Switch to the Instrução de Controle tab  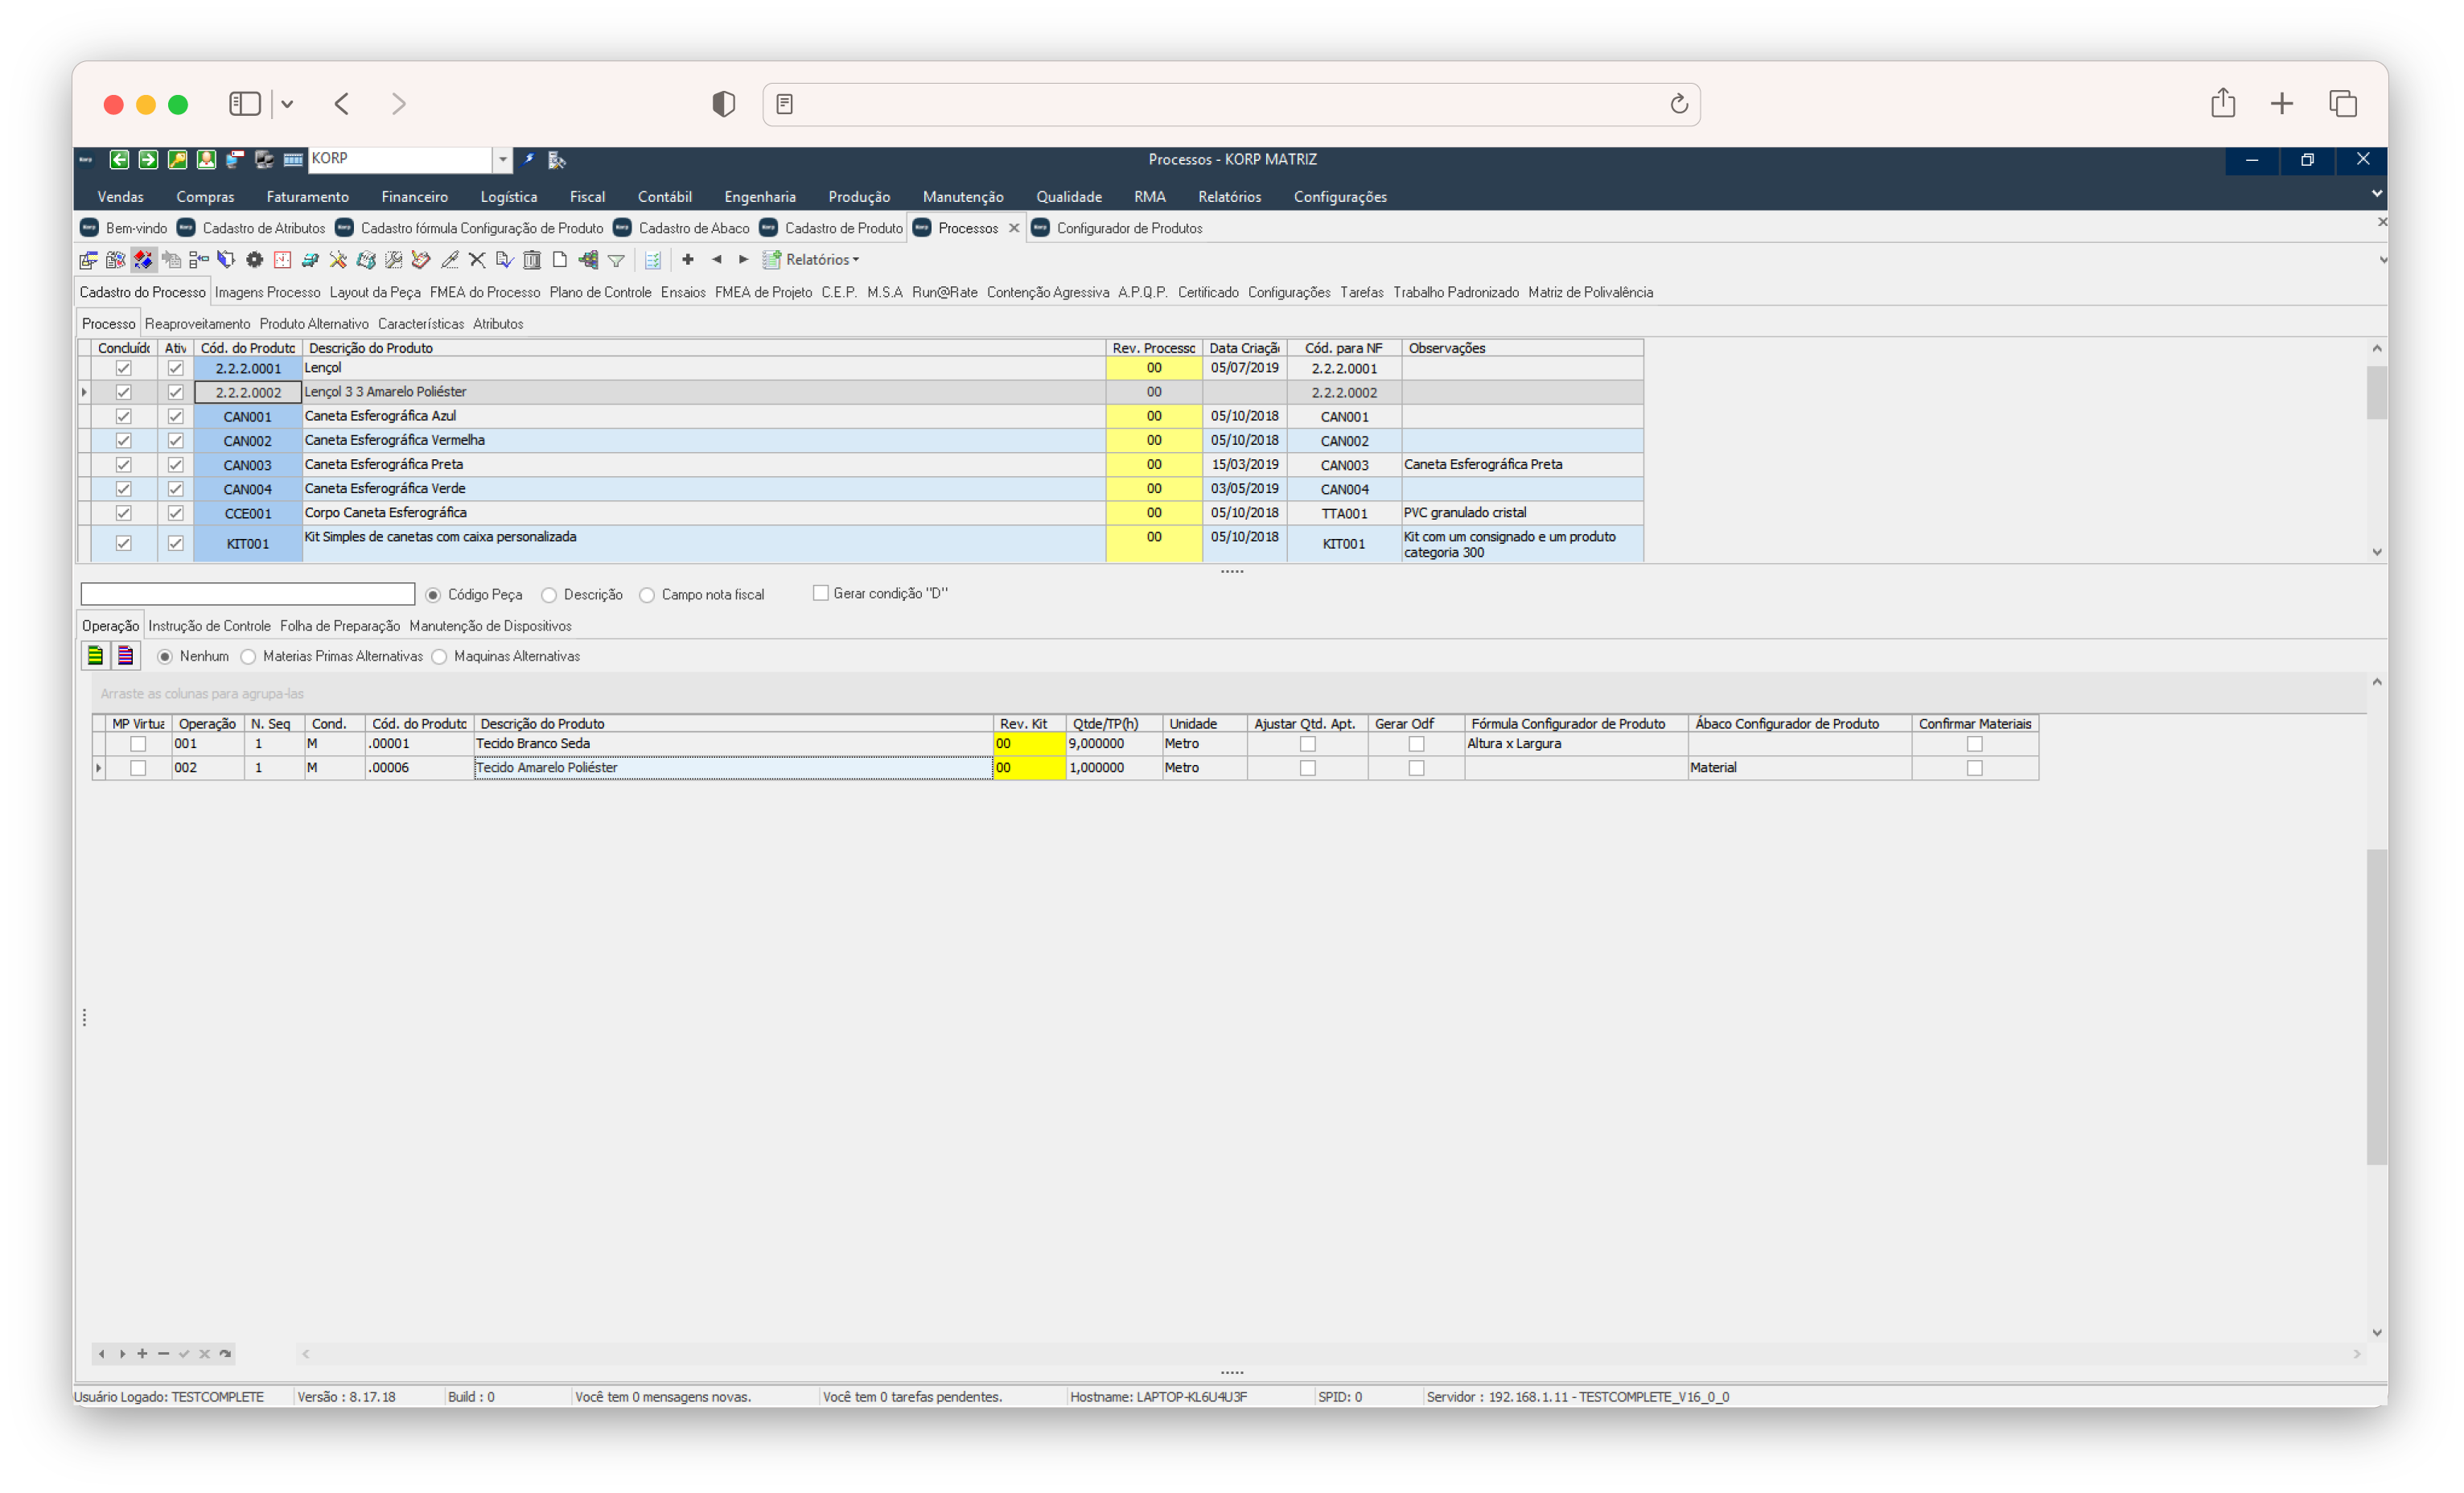point(209,626)
